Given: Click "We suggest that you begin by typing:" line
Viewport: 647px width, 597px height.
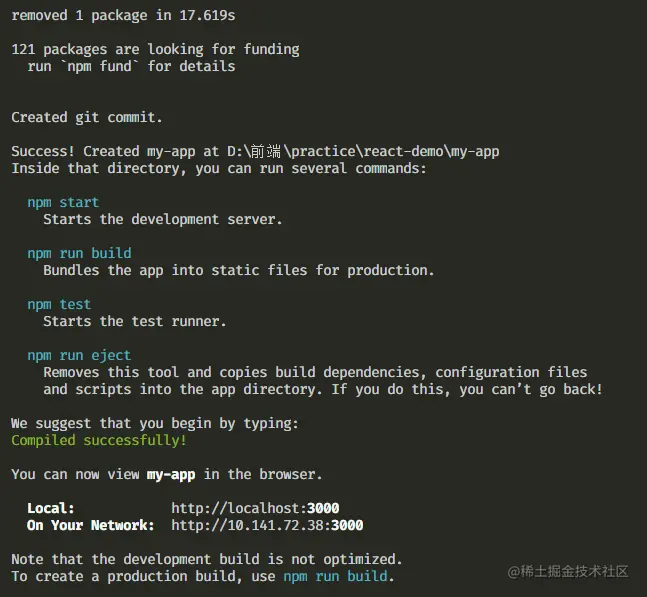Looking at the screenshot, I should click(155, 423).
